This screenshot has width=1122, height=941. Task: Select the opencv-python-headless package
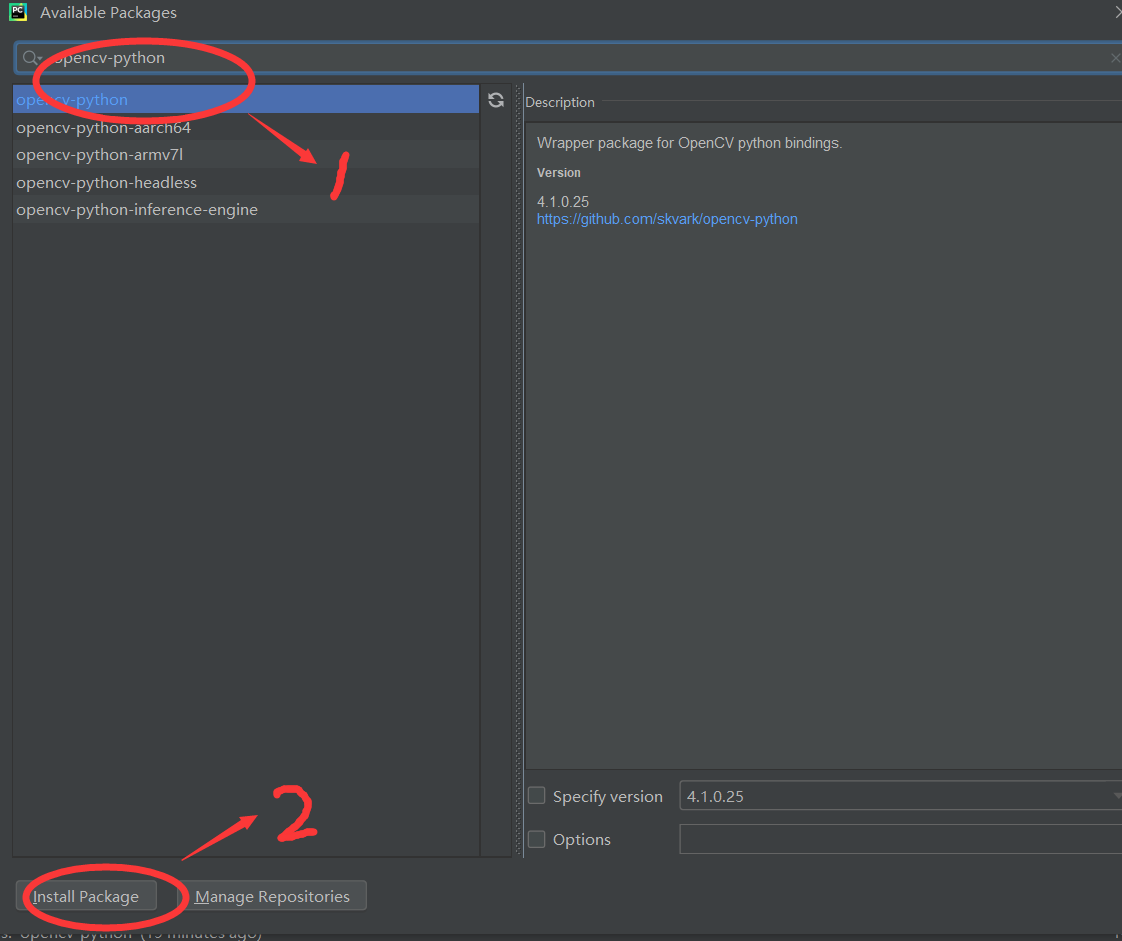(x=105, y=182)
